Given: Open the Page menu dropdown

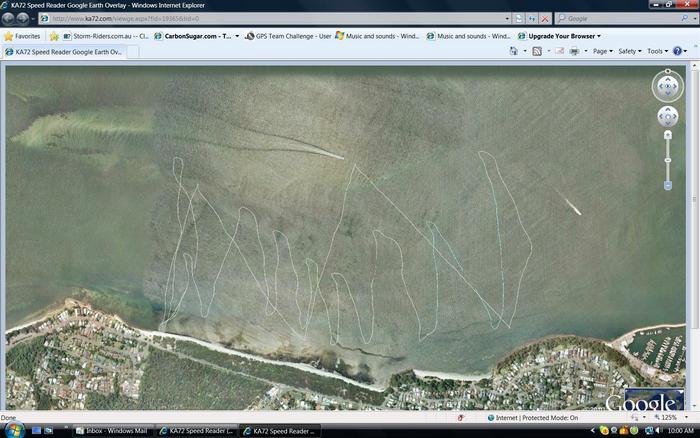Looking at the screenshot, I should (602, 51).
